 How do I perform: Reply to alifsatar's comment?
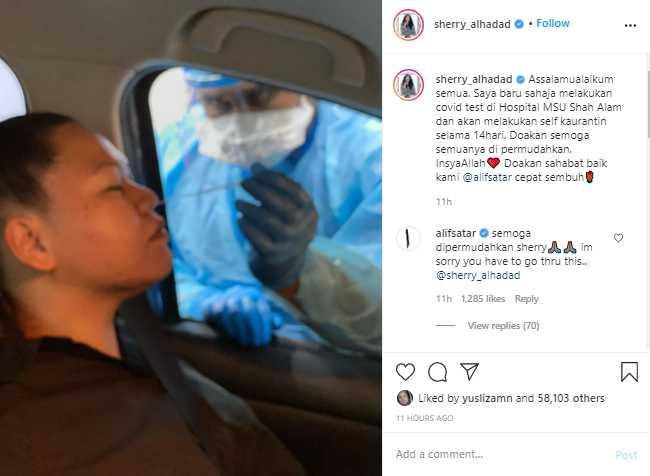[x=526, y=299]
